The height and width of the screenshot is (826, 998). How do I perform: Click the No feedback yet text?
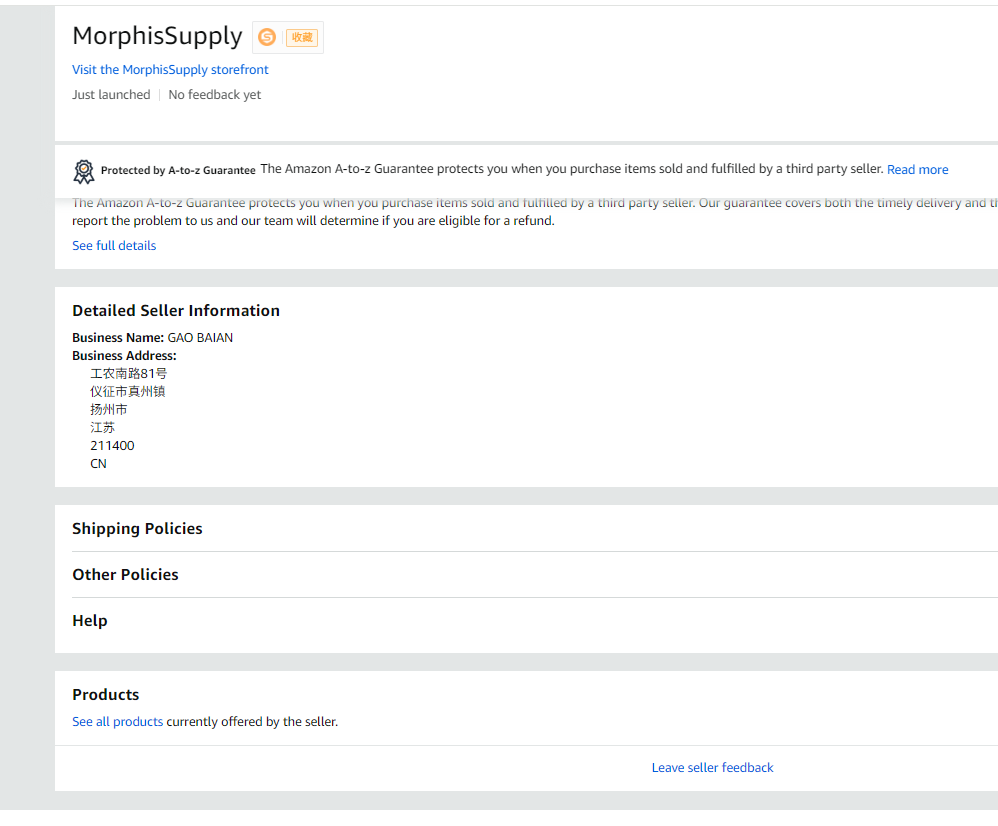click(214, 94)
